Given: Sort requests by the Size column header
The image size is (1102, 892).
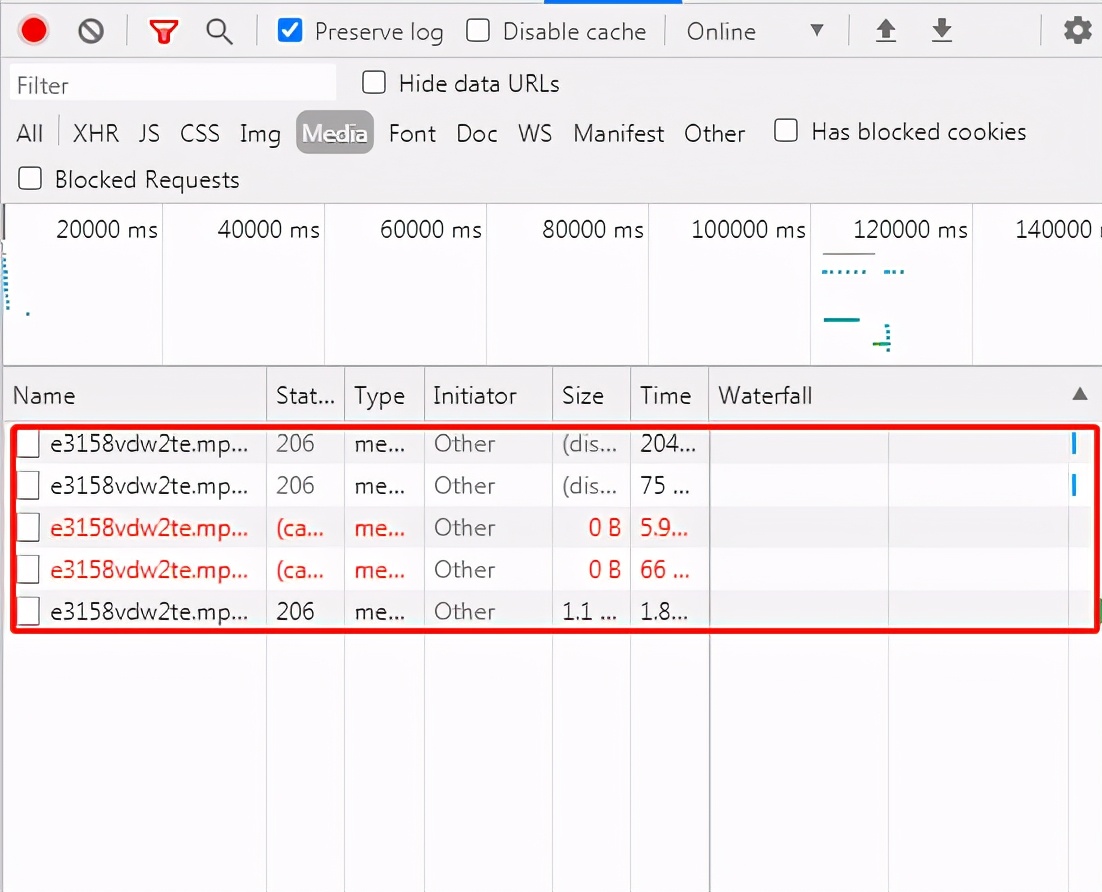Looking at the screenshot, I should coord(582,396).
